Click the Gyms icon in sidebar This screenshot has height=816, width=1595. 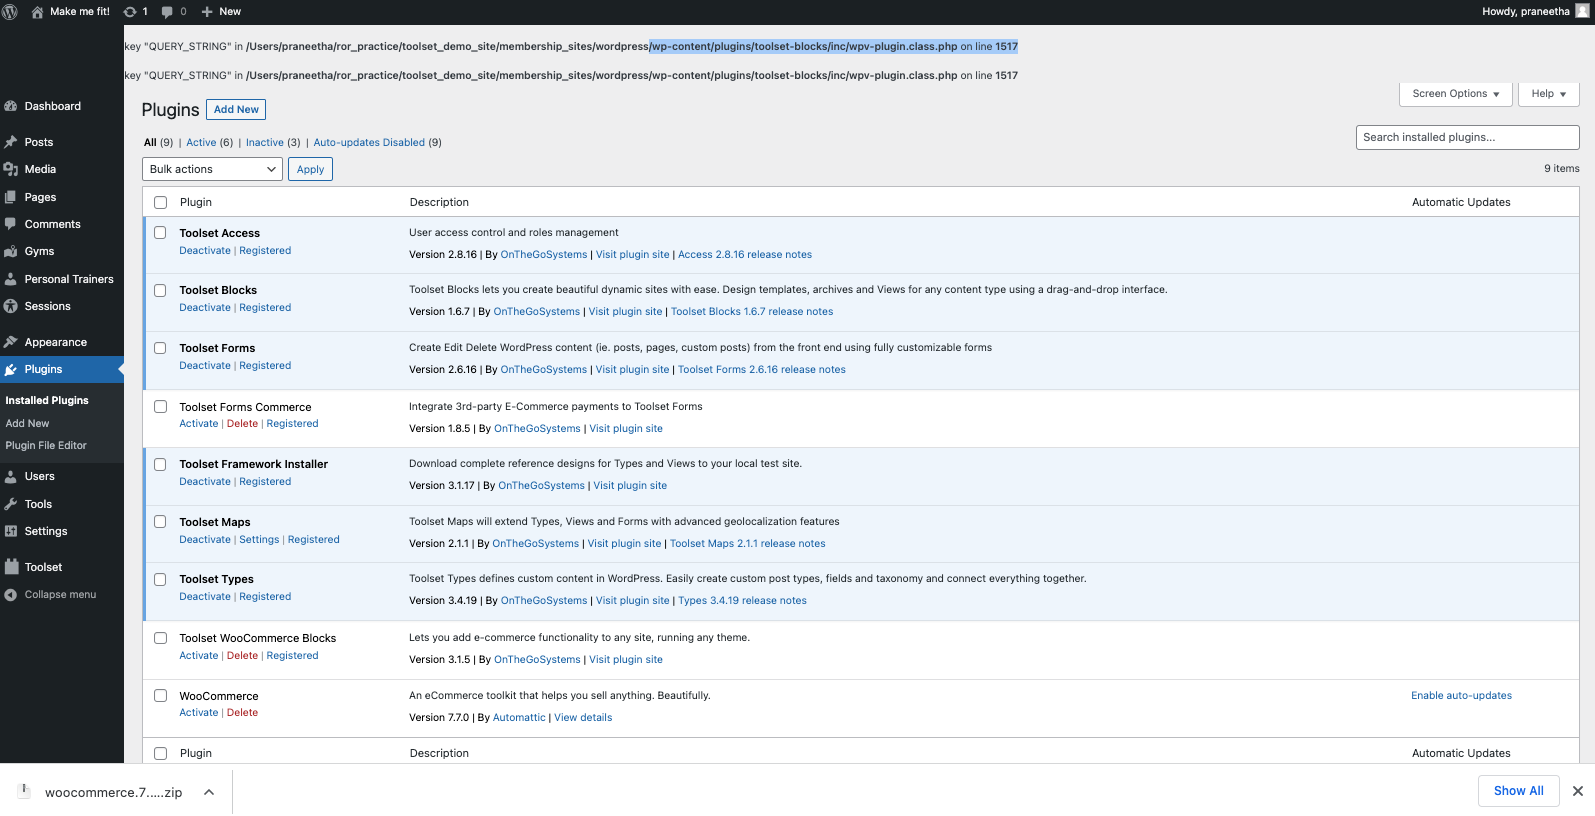(x=11, y=251)
